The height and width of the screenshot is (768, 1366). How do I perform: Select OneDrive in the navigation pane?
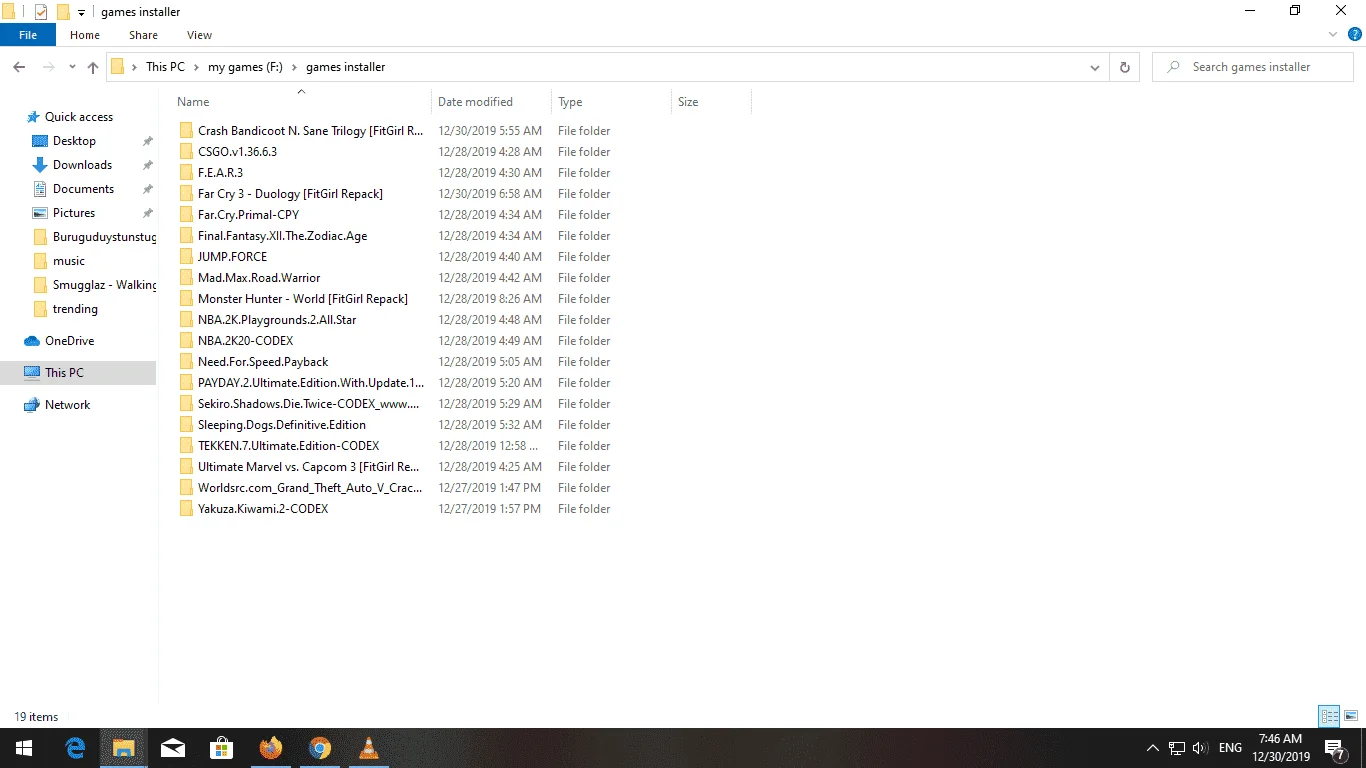(x=69, y=341)
